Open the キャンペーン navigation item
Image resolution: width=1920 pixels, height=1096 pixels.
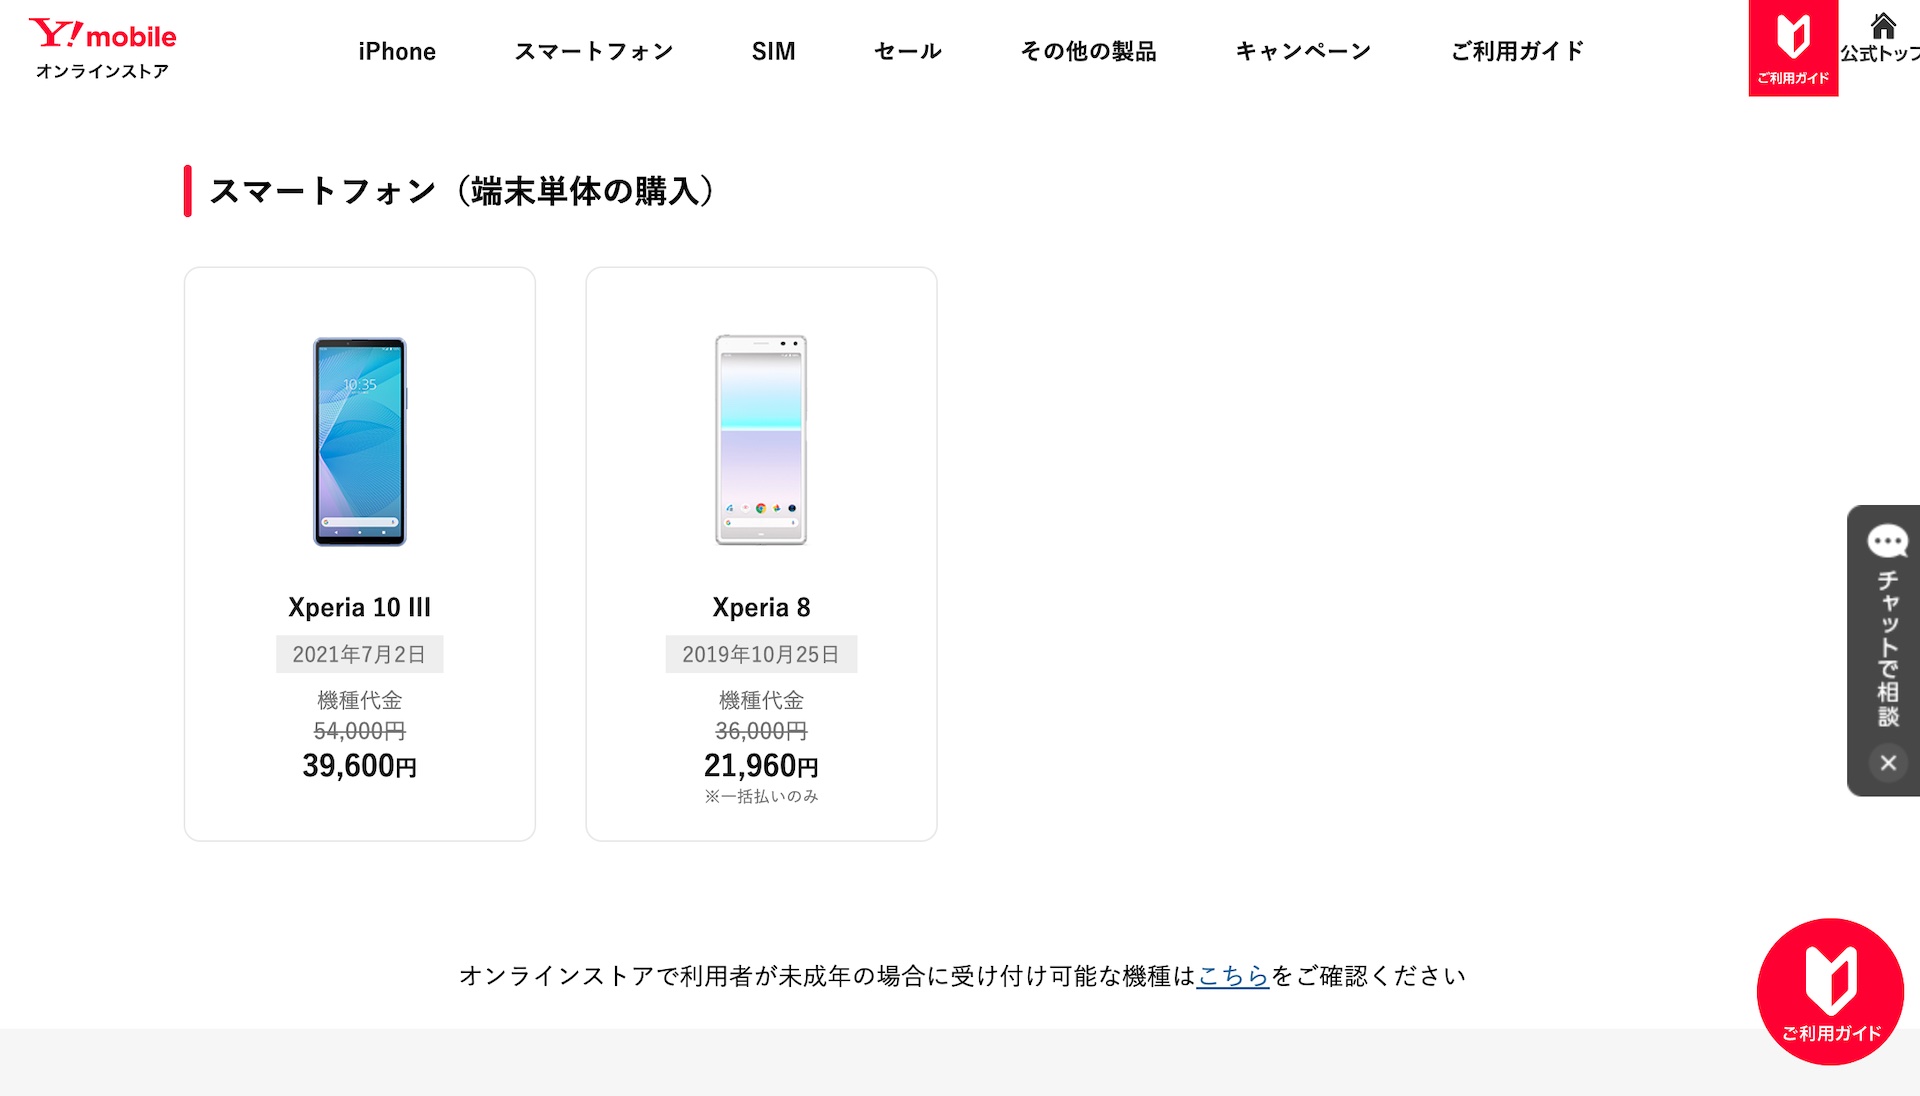[x=1303, y=51]
